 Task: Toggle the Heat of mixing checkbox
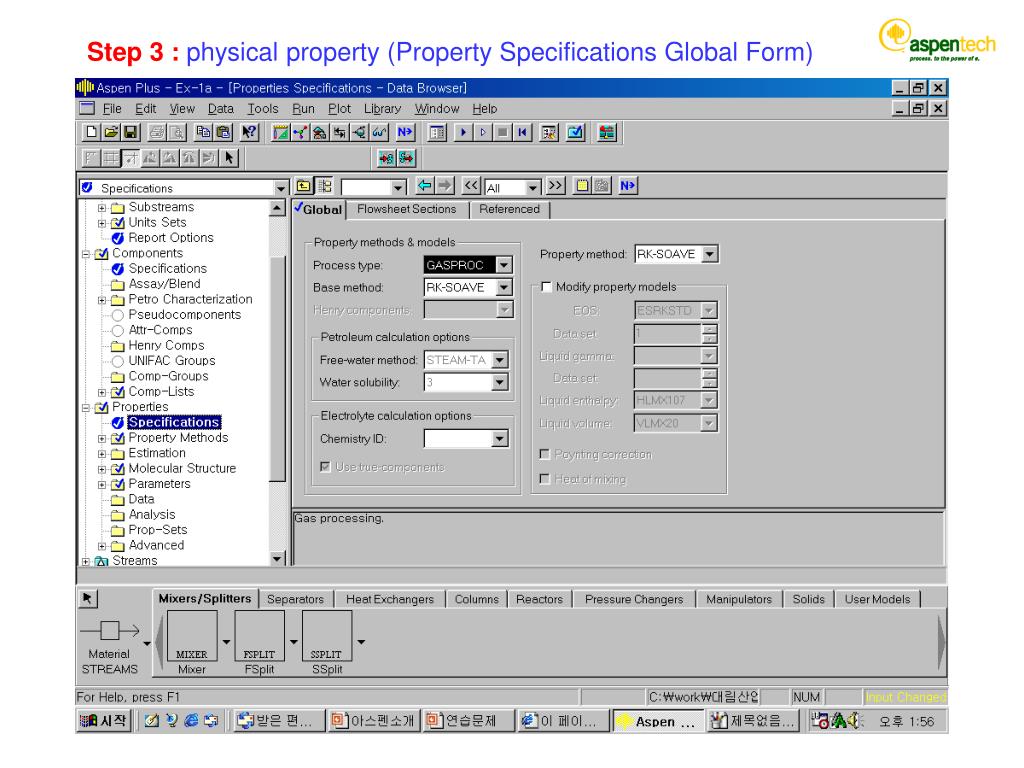546,479
